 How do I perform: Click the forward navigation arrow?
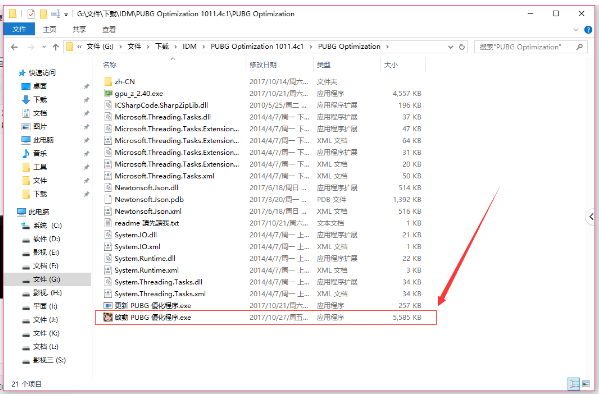pyautogui.click(x=31, y=47)
